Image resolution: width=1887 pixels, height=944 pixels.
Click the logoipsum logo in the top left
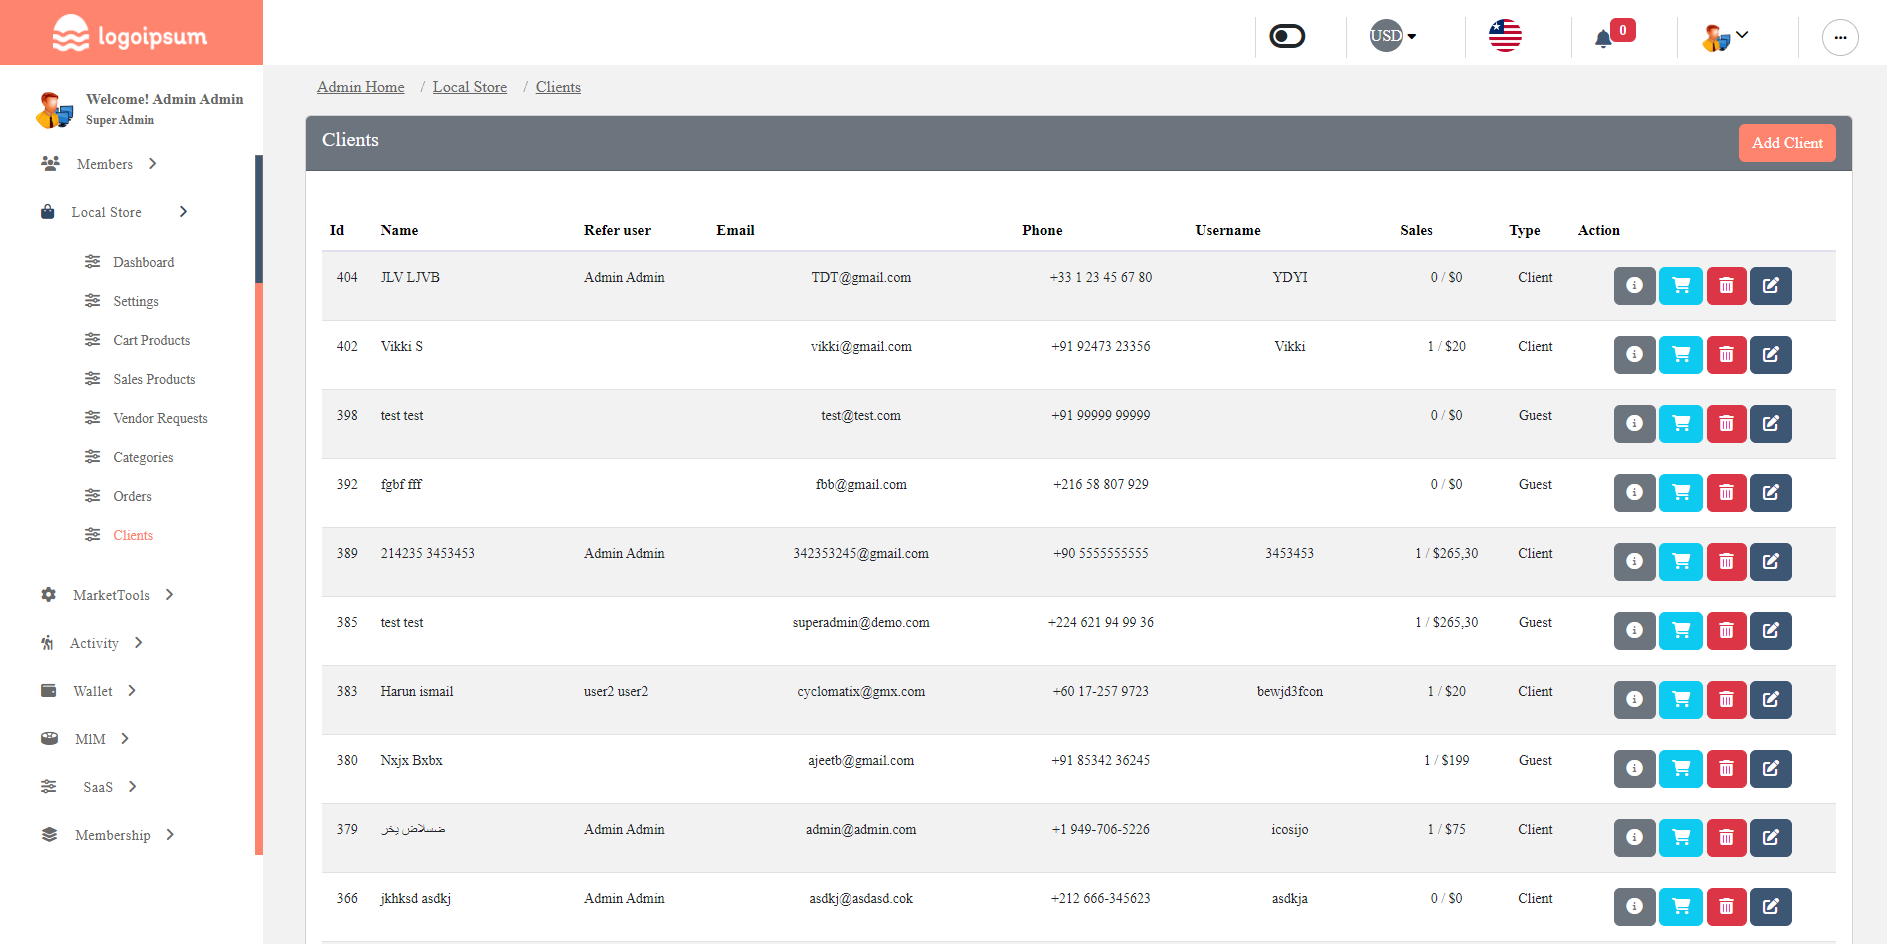tap(129, 32)
